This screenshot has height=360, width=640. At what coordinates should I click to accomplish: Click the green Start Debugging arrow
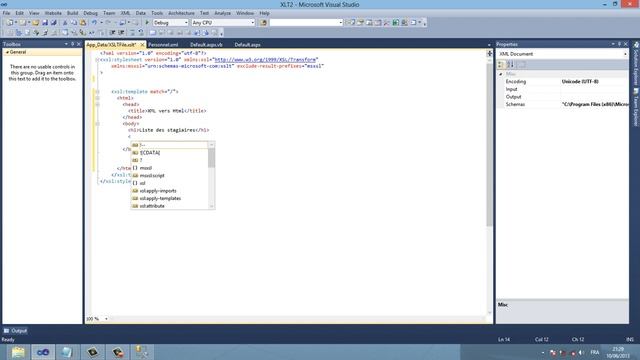[147, 22]
